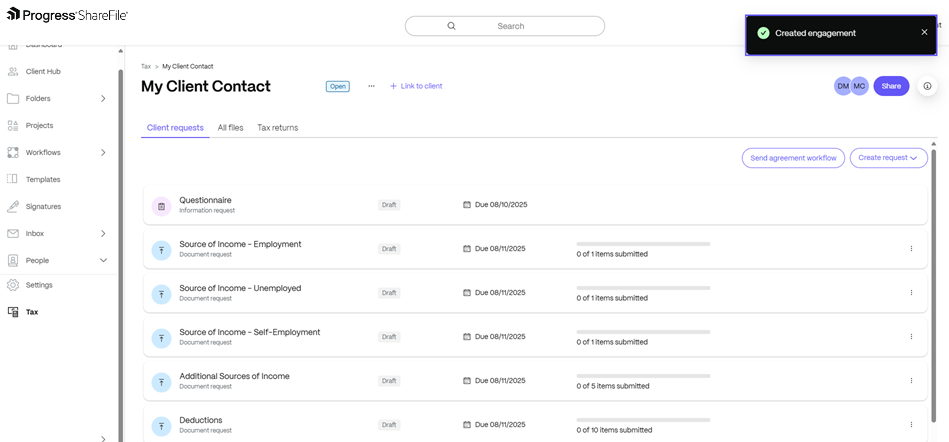Click upload icon for Additional Sources of Income

(x=162, y=382)
